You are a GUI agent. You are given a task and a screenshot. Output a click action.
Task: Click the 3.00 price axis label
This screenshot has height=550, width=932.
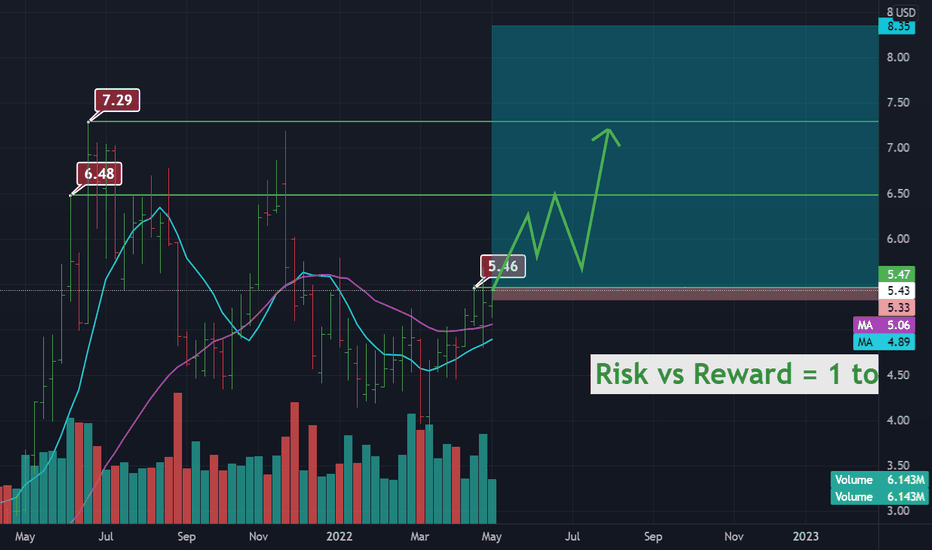(898, 511)
